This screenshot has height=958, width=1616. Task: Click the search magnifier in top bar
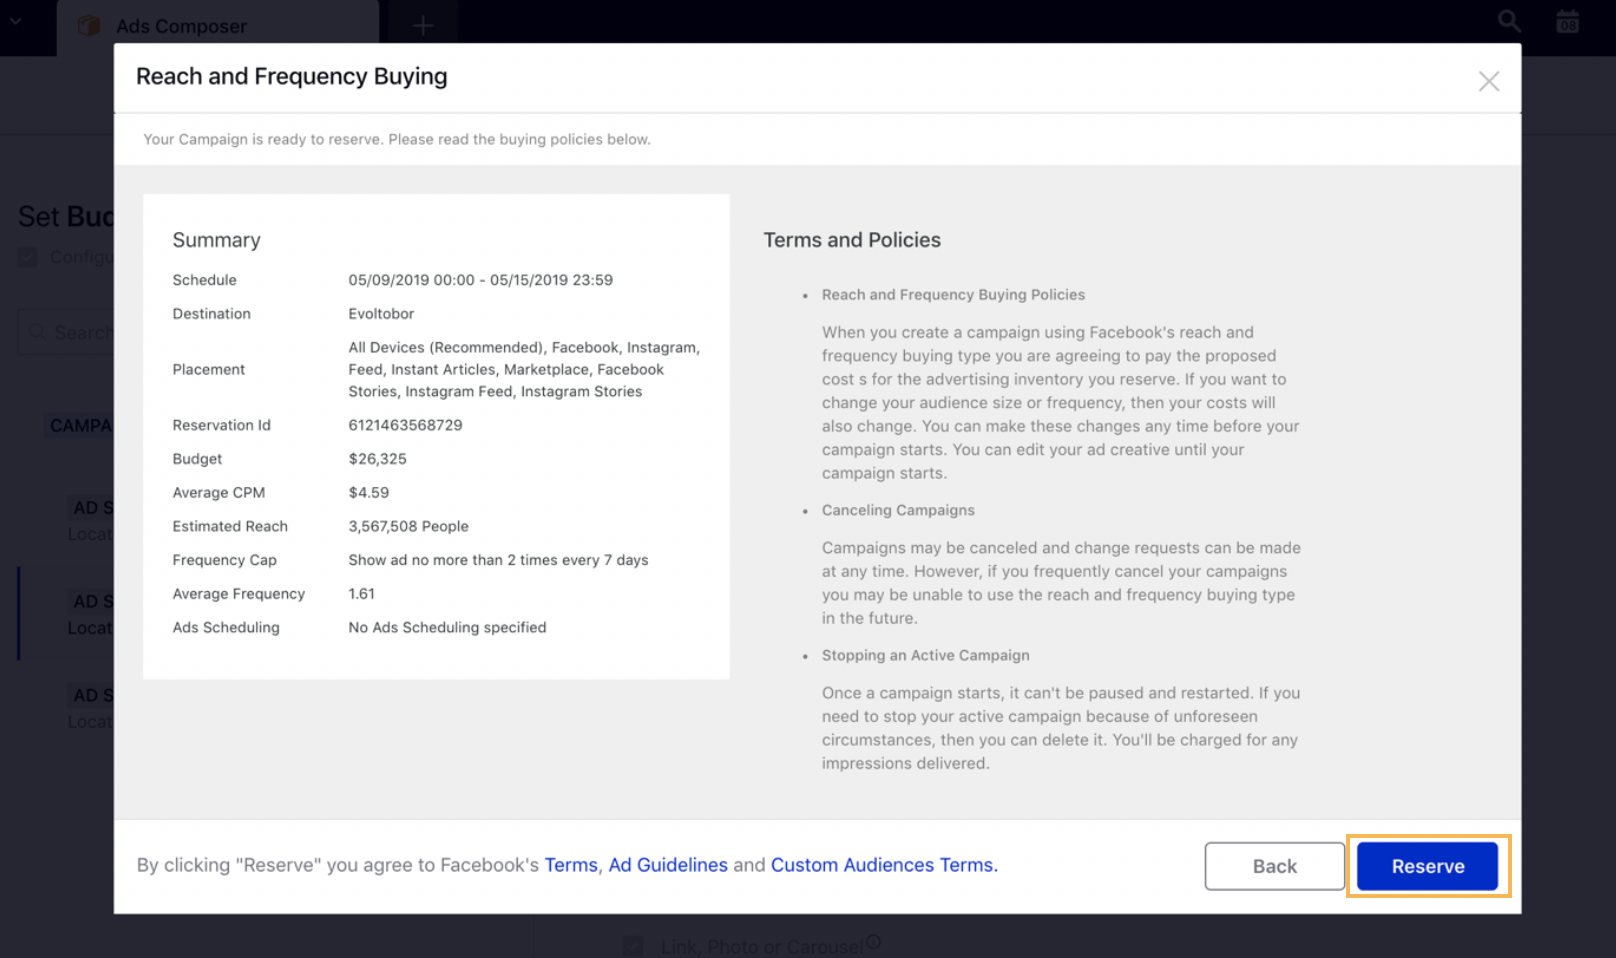(1509, 21)
